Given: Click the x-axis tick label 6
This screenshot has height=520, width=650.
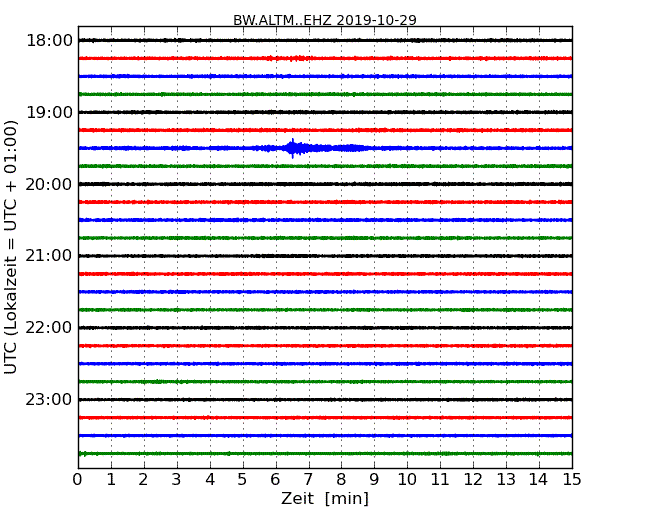Looking at the screenshot, I should pos(275,479).
